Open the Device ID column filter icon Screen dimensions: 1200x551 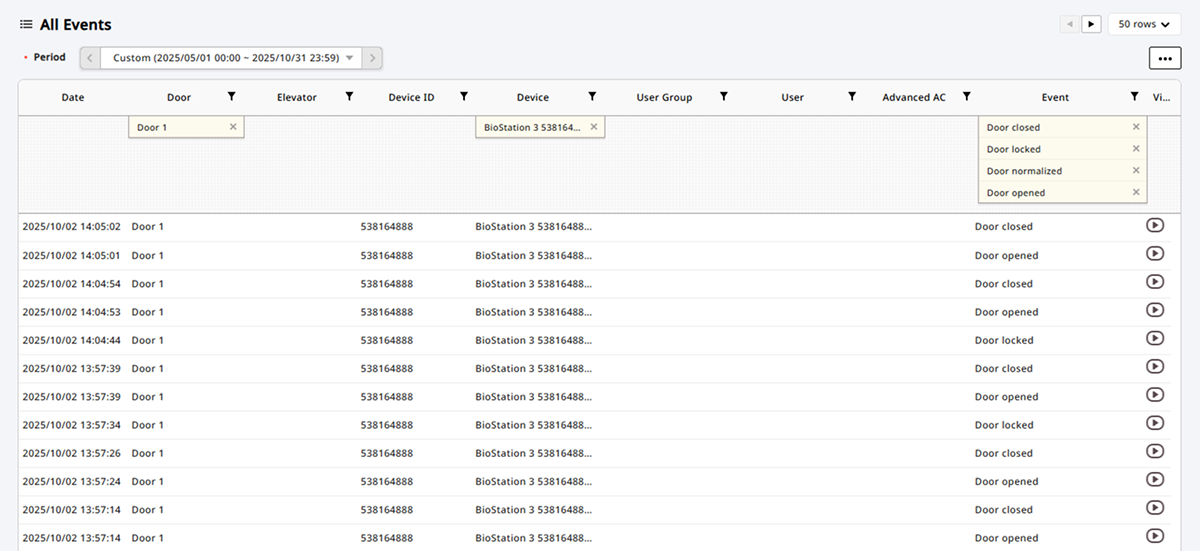(x=464, y=97)
